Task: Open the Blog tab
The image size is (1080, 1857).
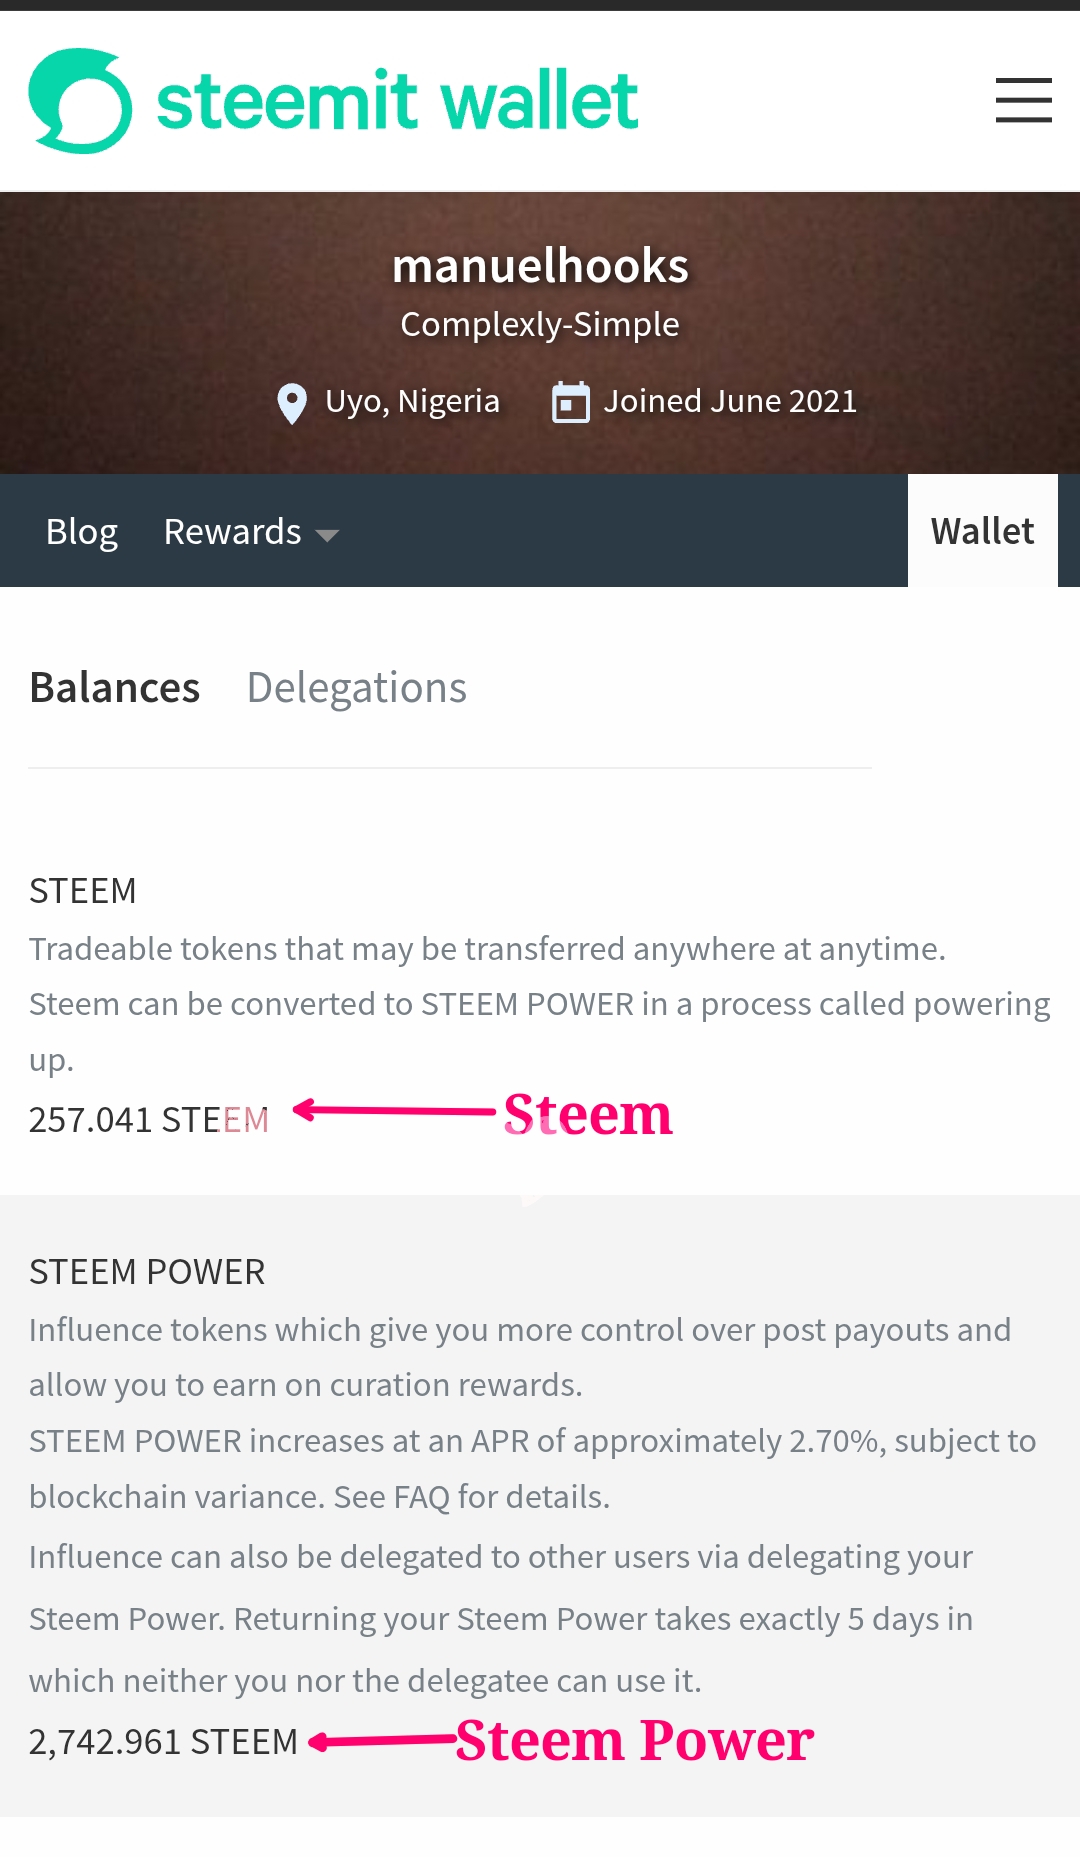Action: pyautogui.click(x=82, y=532)
